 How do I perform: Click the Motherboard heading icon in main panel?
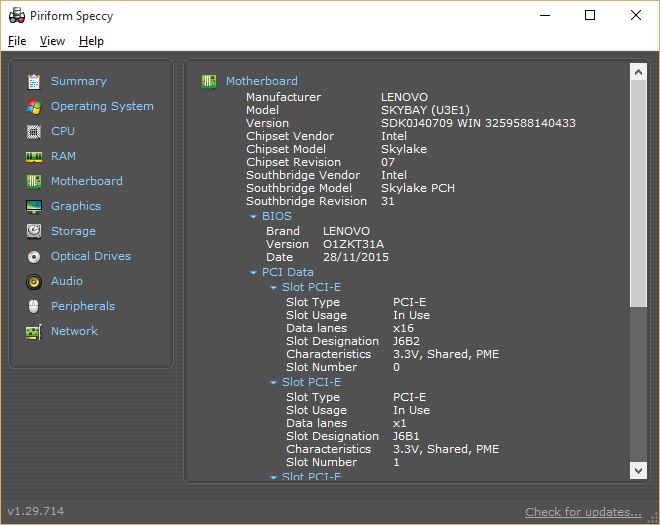(209, 81)
